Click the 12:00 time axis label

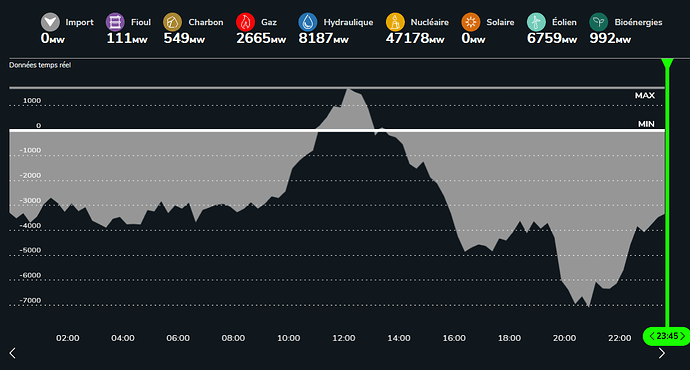coord(344,338)
